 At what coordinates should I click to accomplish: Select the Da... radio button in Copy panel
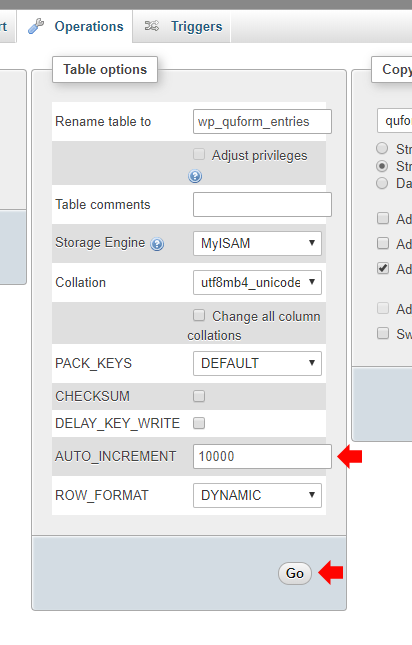click(x=382, y=183)
